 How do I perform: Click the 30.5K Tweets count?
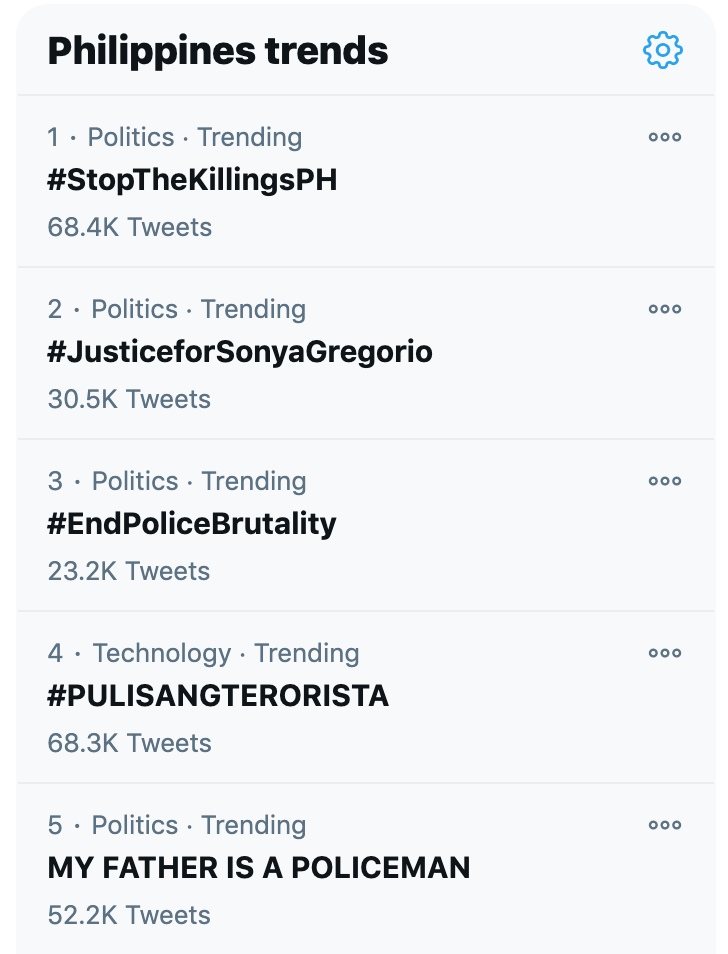[129, 400]
